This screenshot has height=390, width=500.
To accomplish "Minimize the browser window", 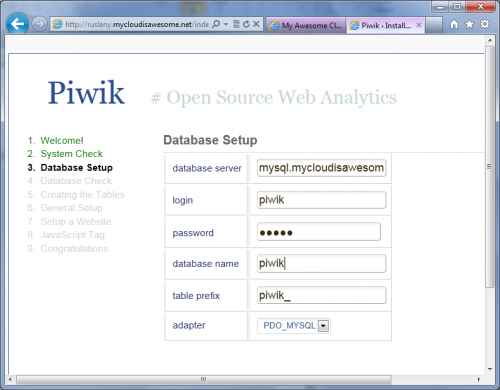I will point(441,7).
